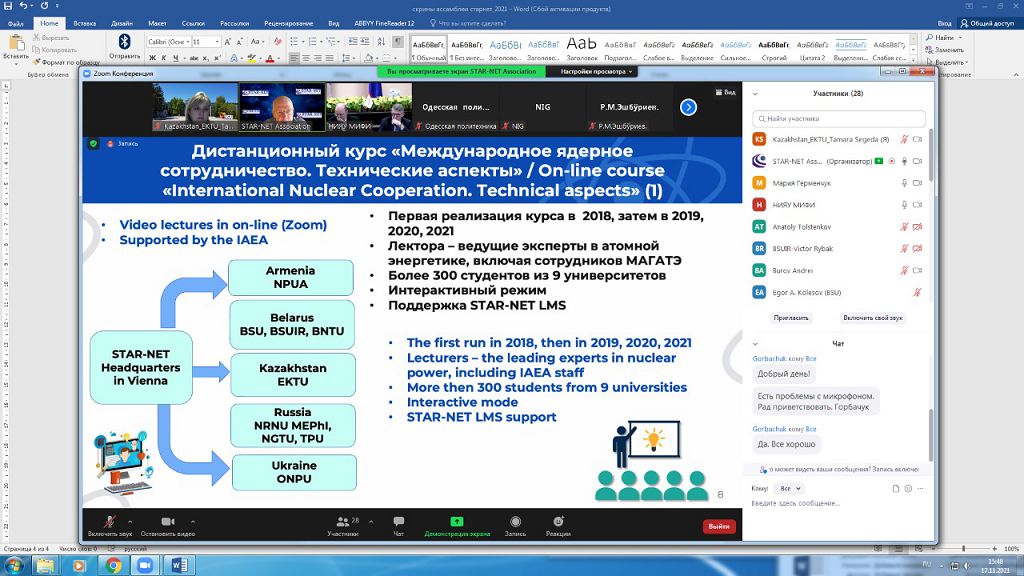Image resolution: width=1024 pixels, height=576 pixels.
Task: Open the File tab in Word
Action: [x=16, y=24]
